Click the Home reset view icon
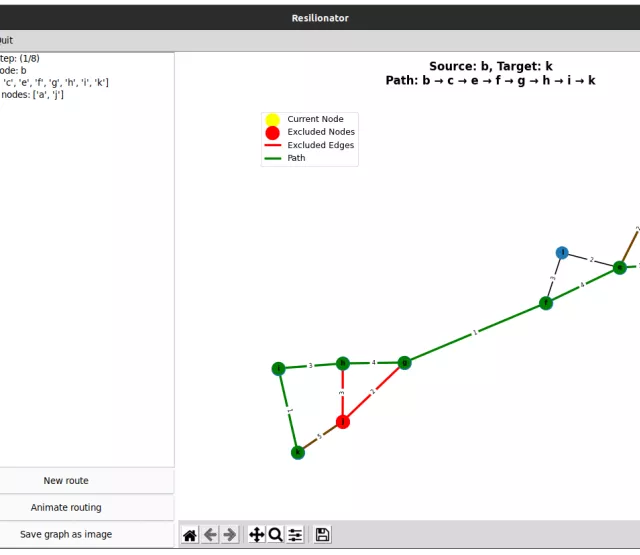 tap(190, 535)
